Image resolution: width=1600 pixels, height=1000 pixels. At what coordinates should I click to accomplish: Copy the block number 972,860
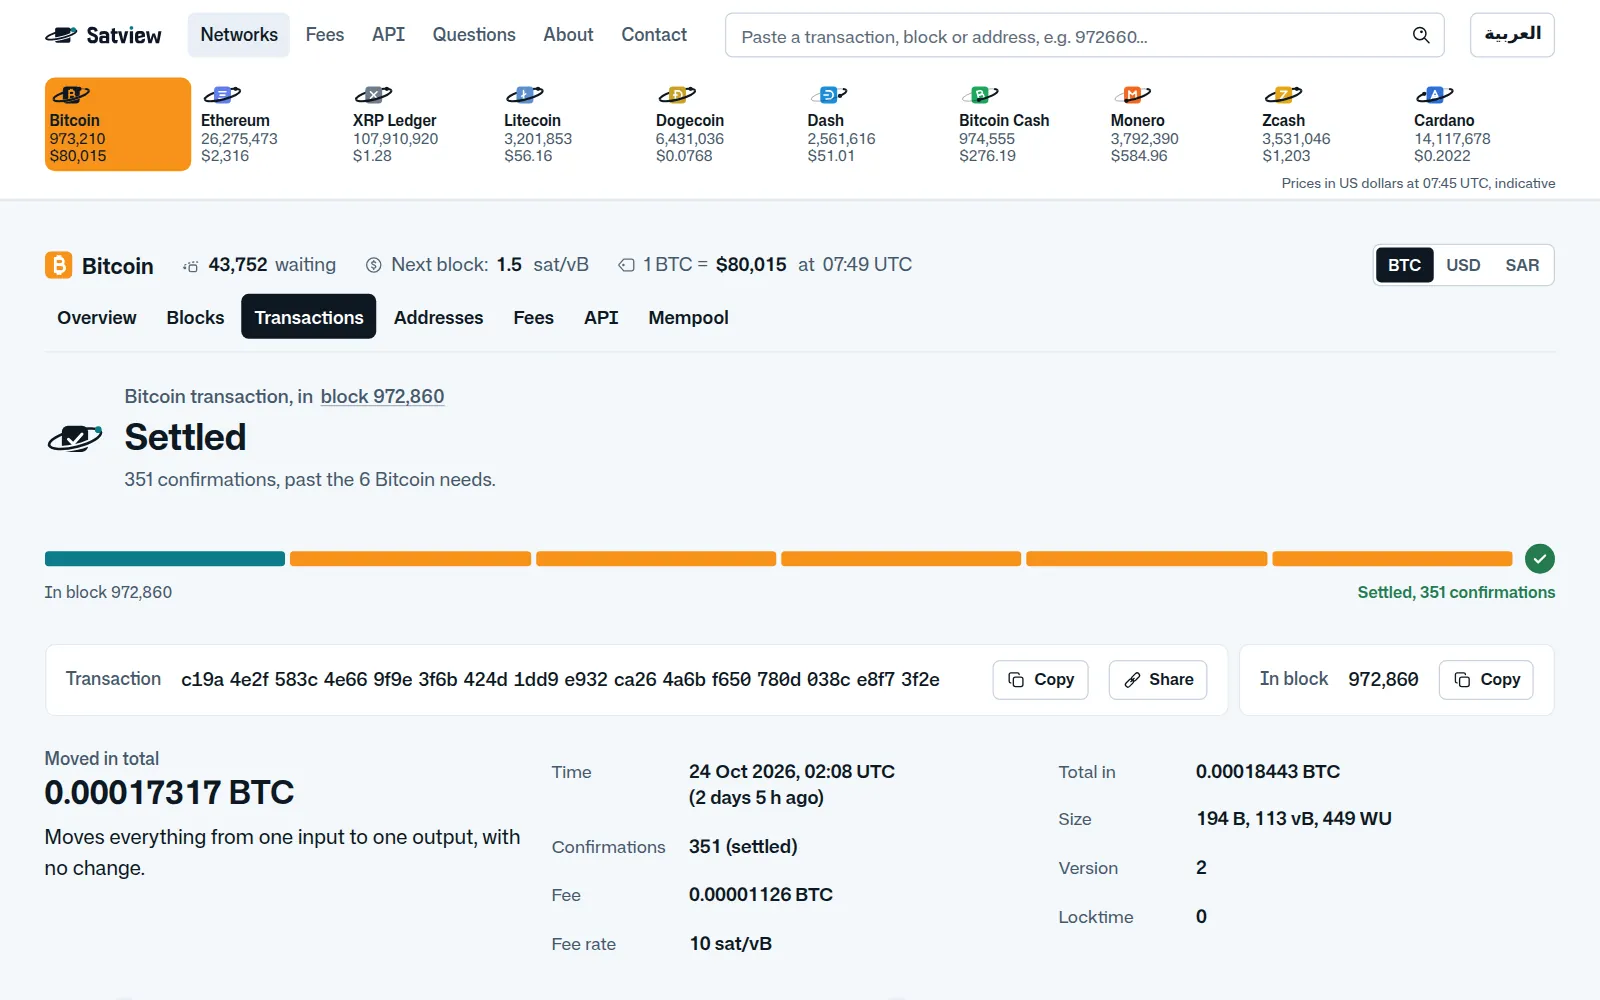tap(1486, 680)
